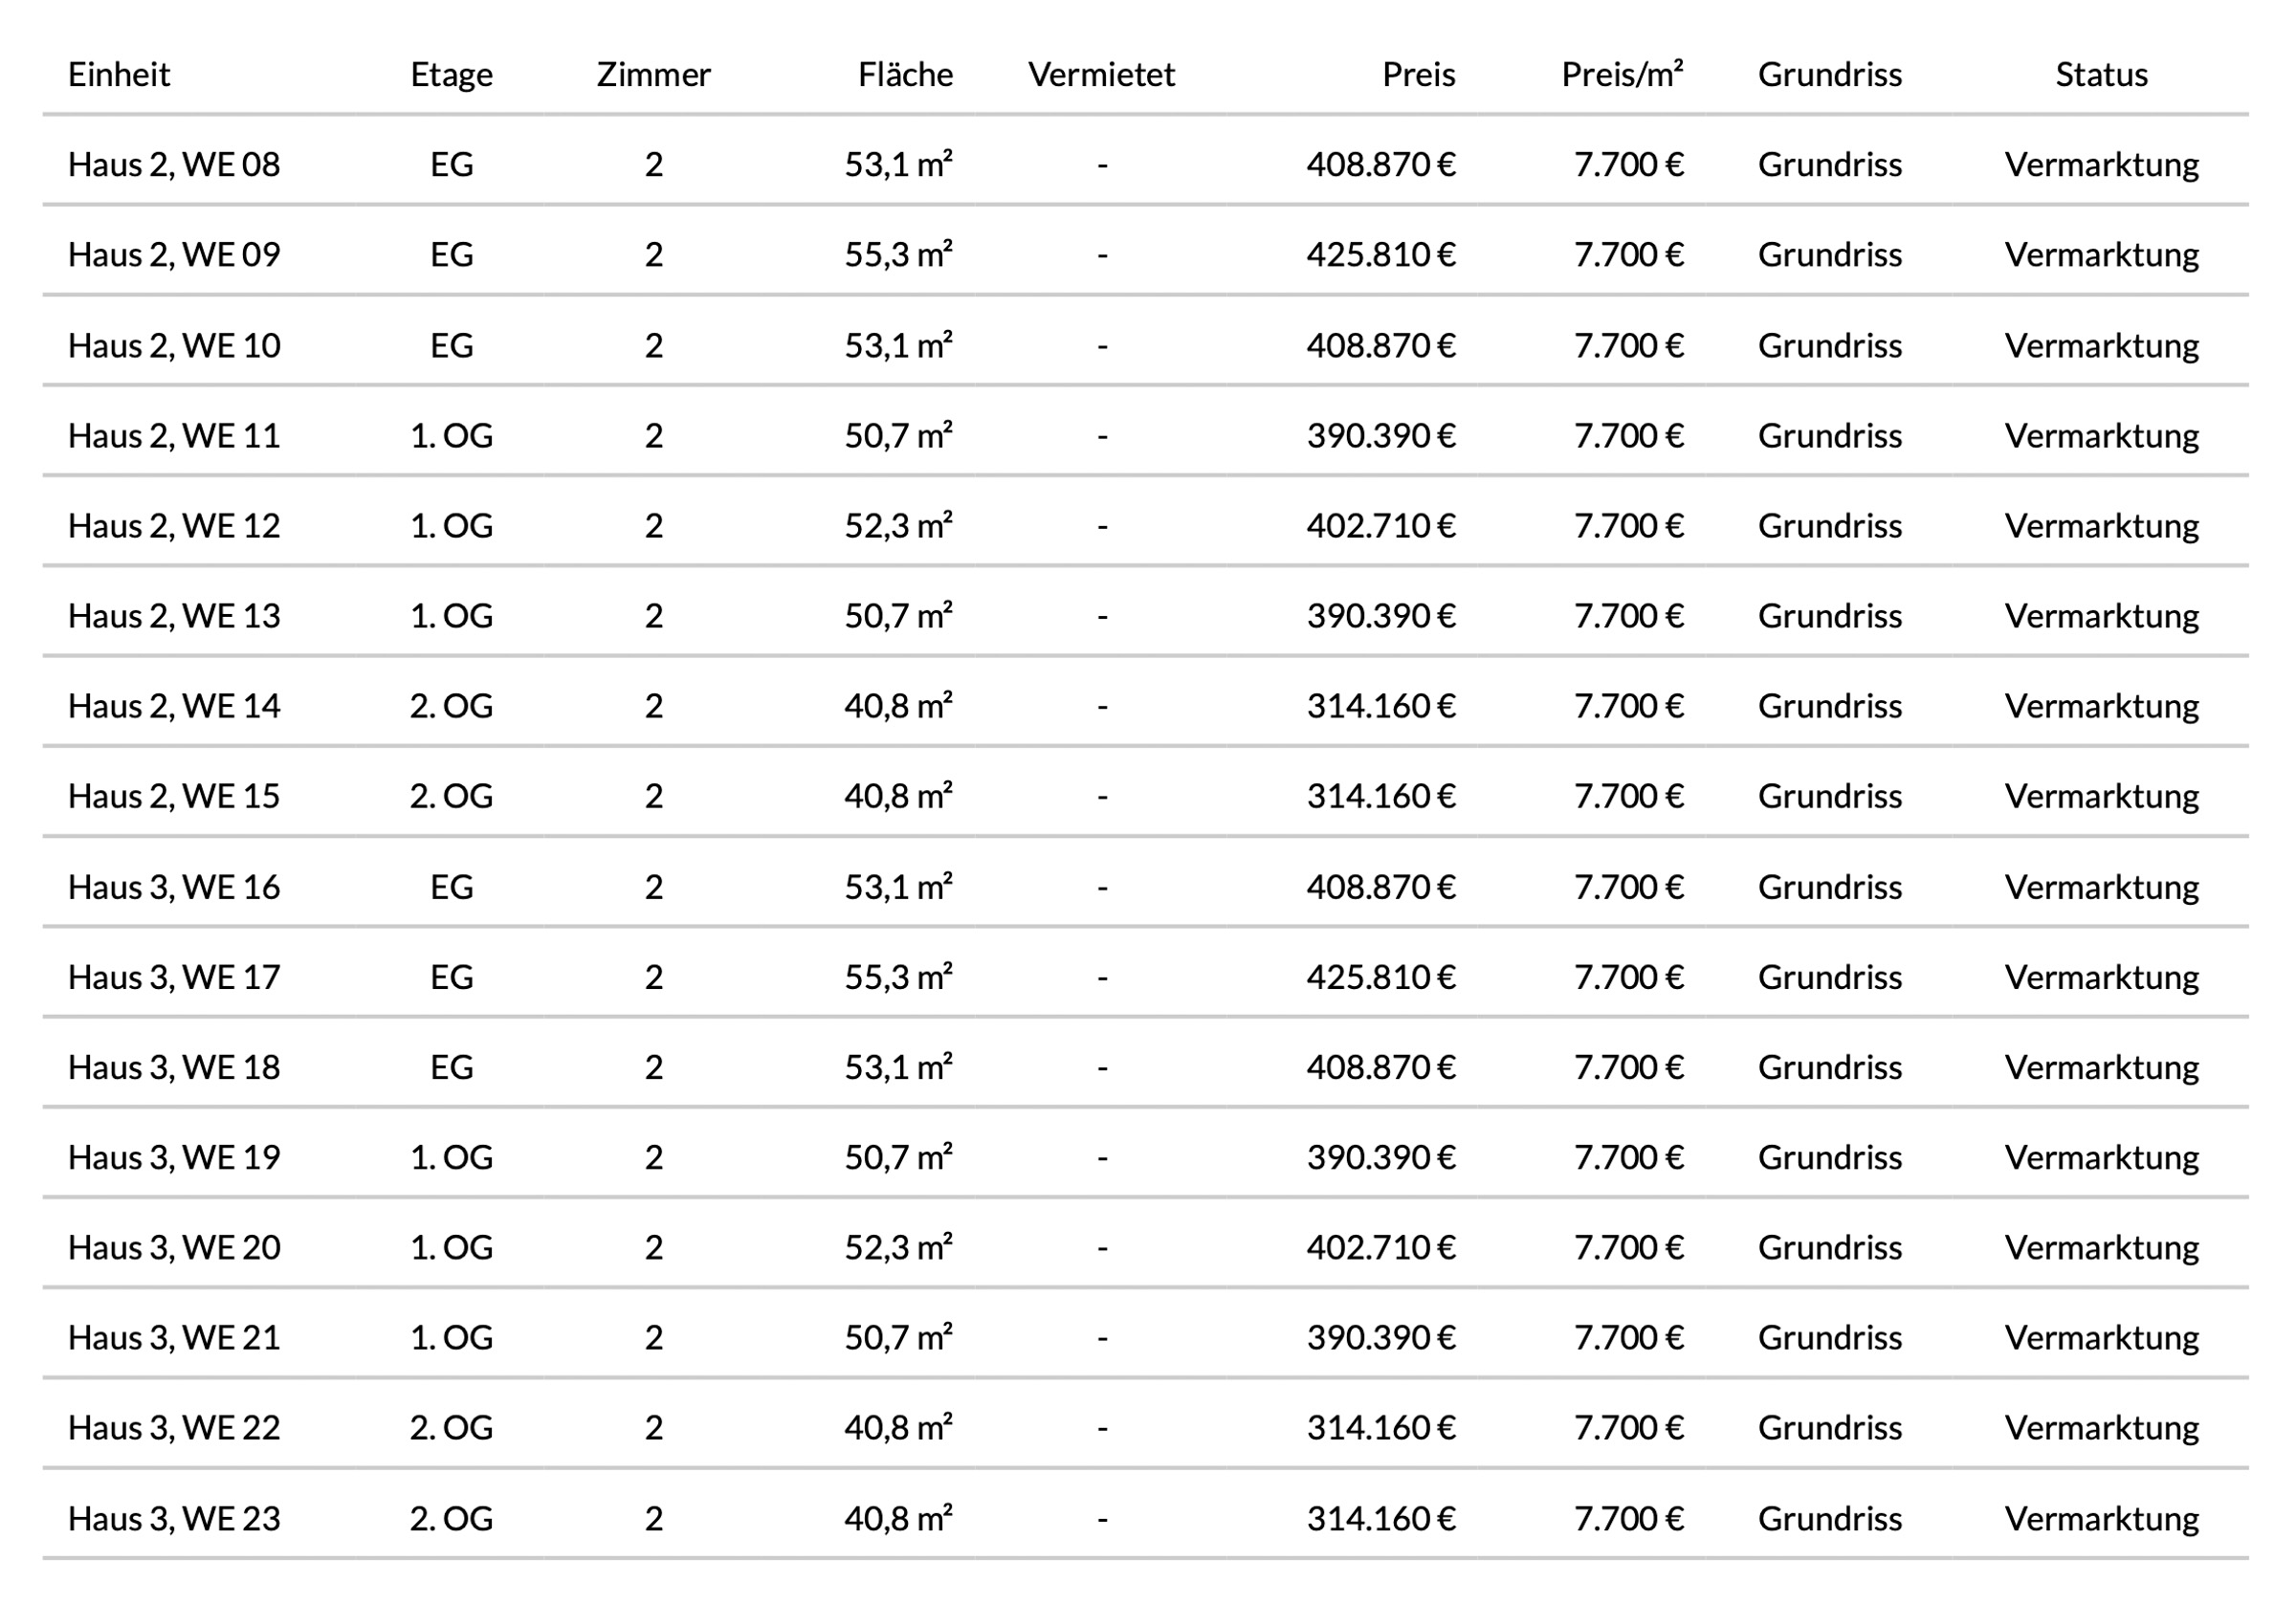This screenshot has width=2296, height=1604.
Task: Open Grundriss link for Haus 3, WE 20
Action: coord(1829,1248)
